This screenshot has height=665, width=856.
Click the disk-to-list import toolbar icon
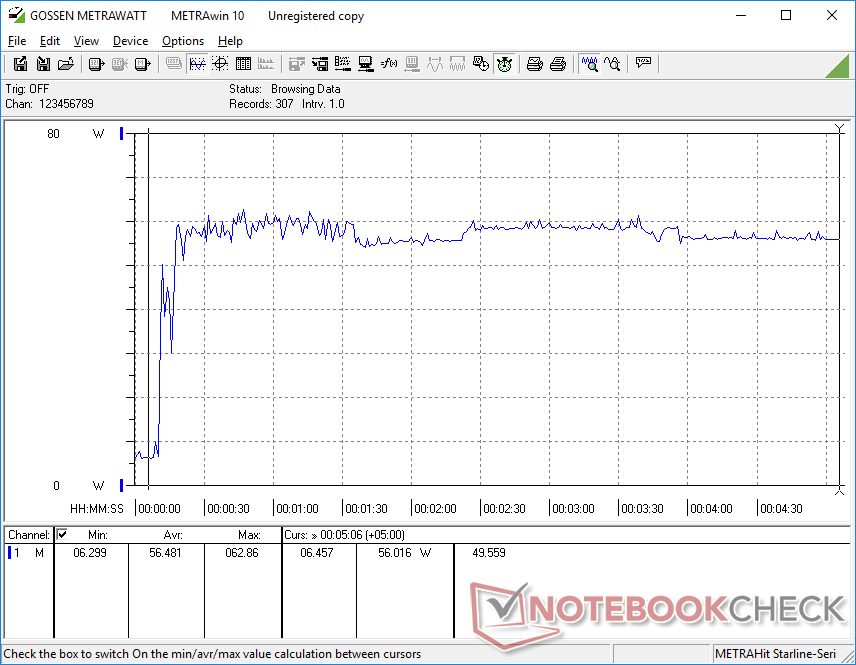coord(320,64)
